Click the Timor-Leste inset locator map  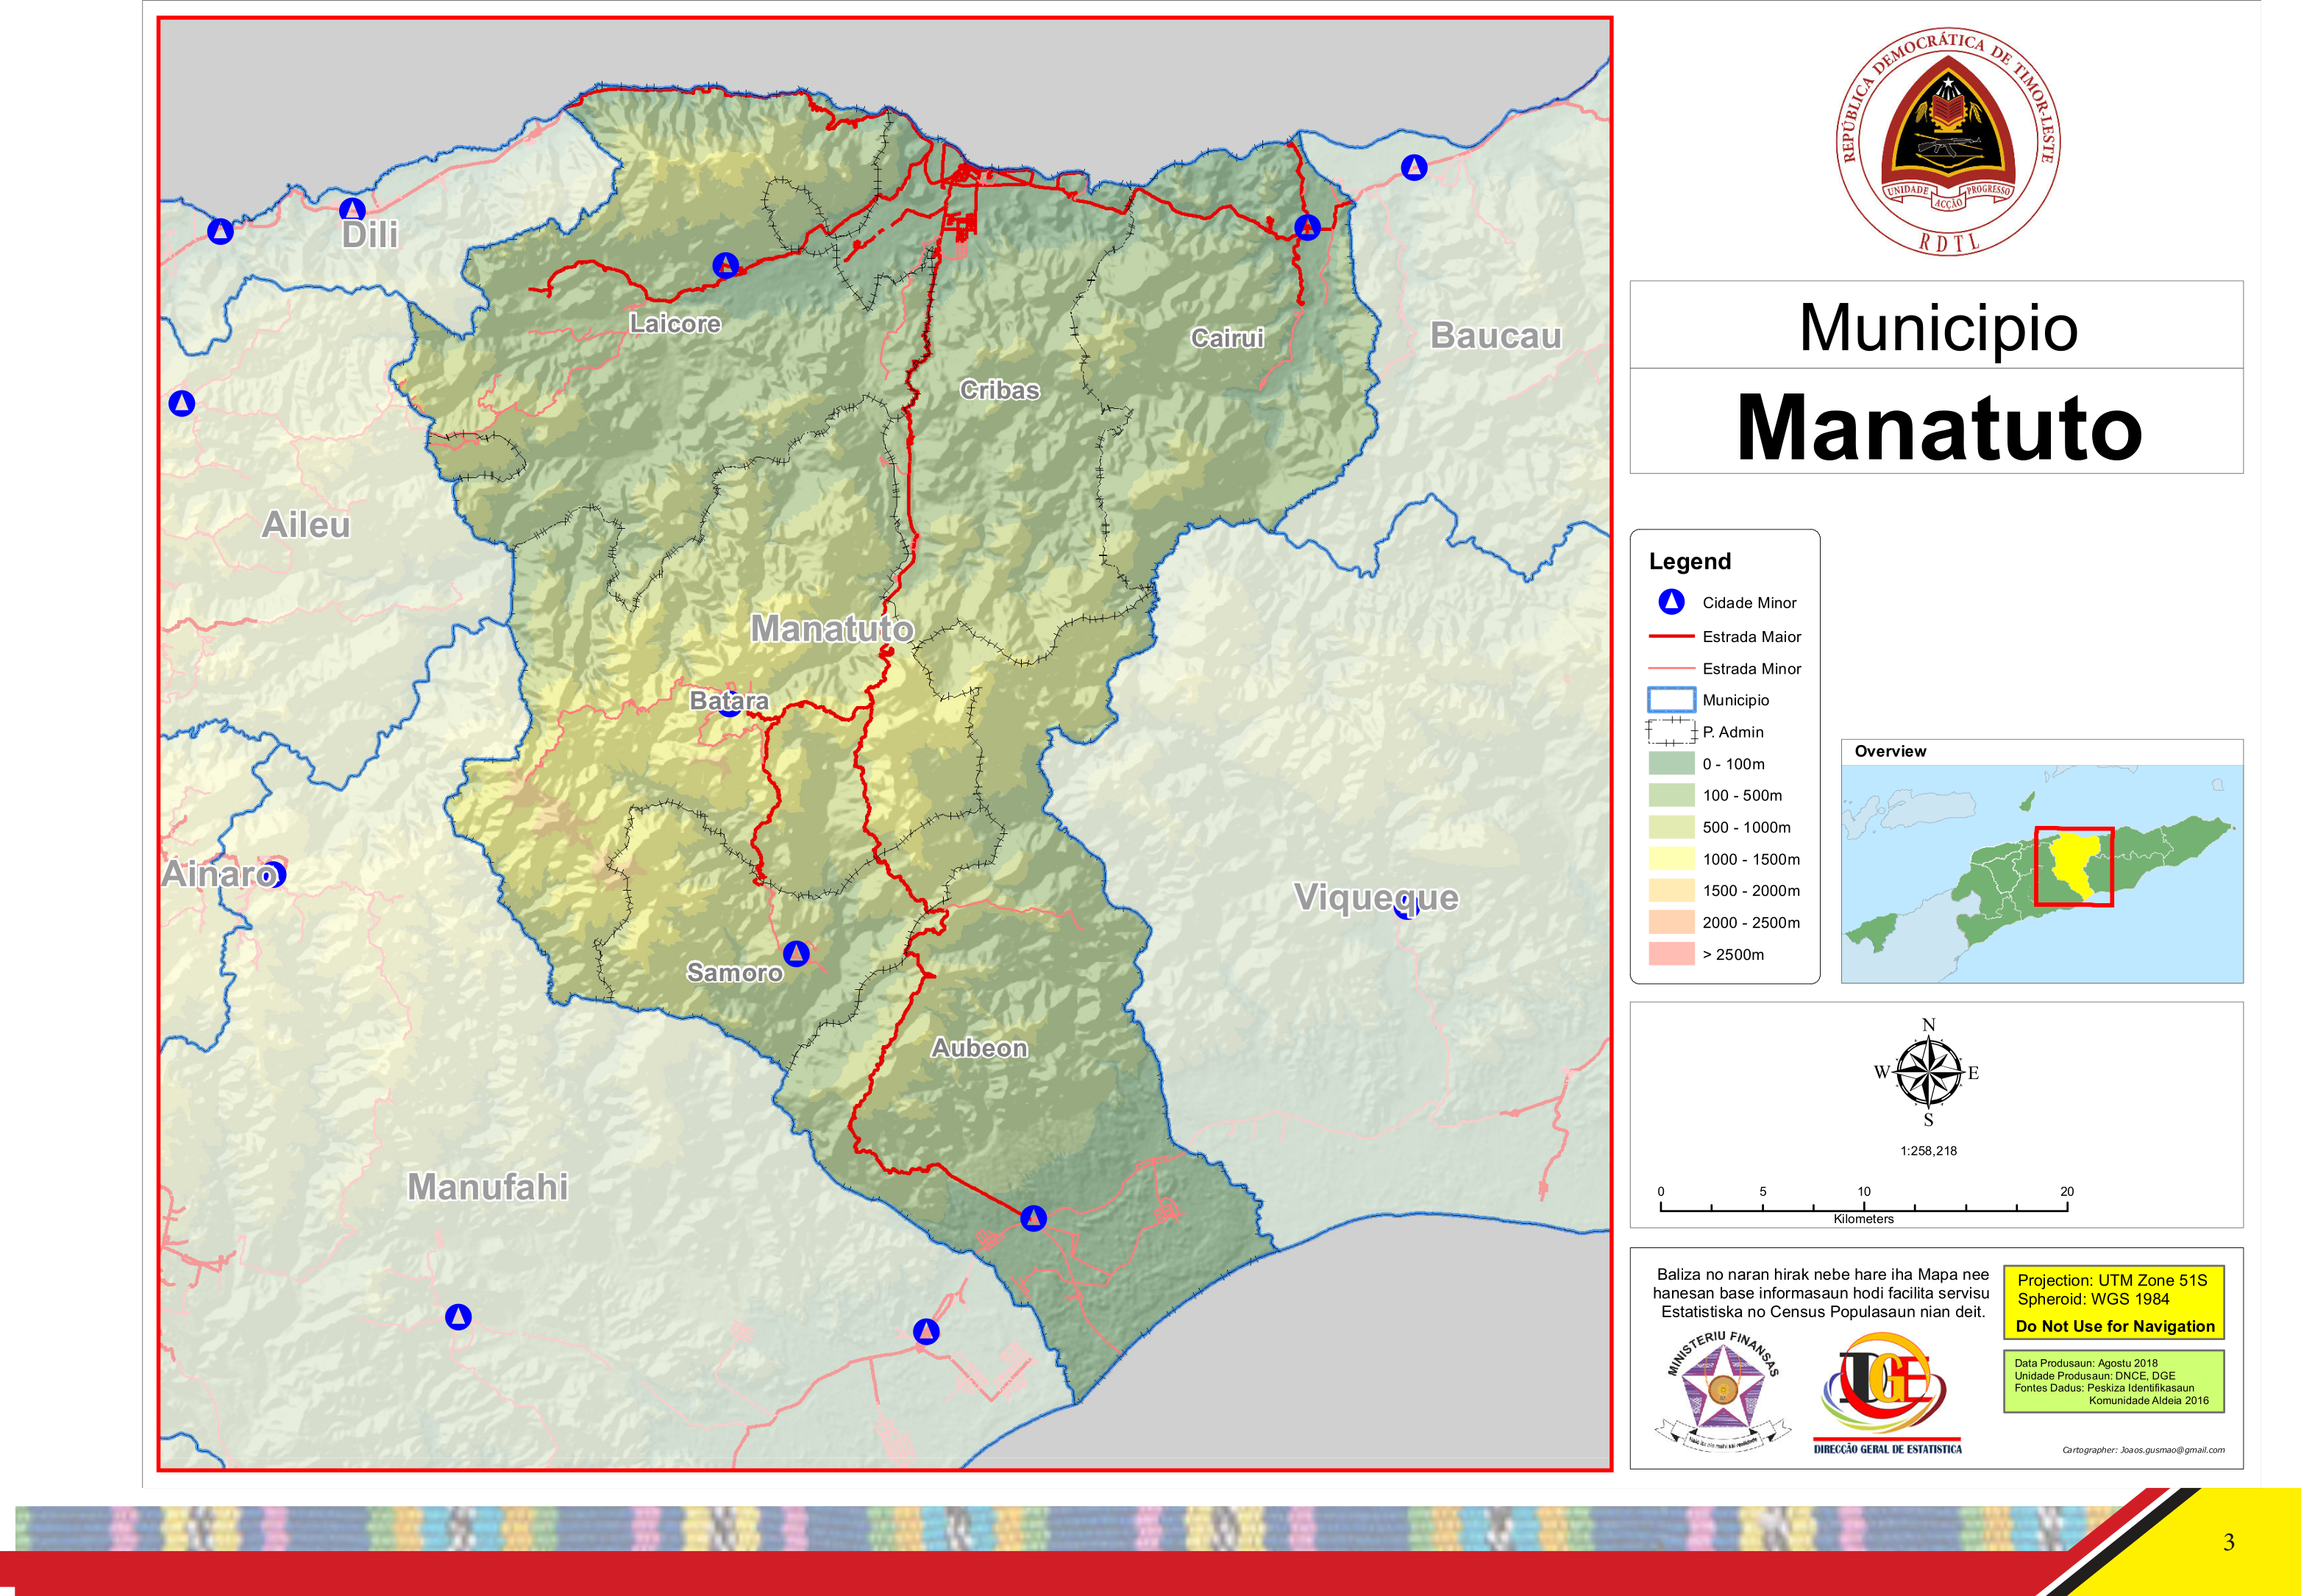click(x=2041, y=872)
